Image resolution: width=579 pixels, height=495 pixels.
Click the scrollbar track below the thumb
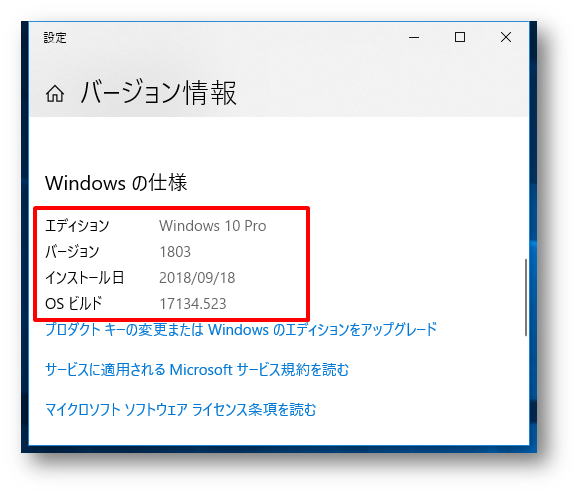(525, 388)
